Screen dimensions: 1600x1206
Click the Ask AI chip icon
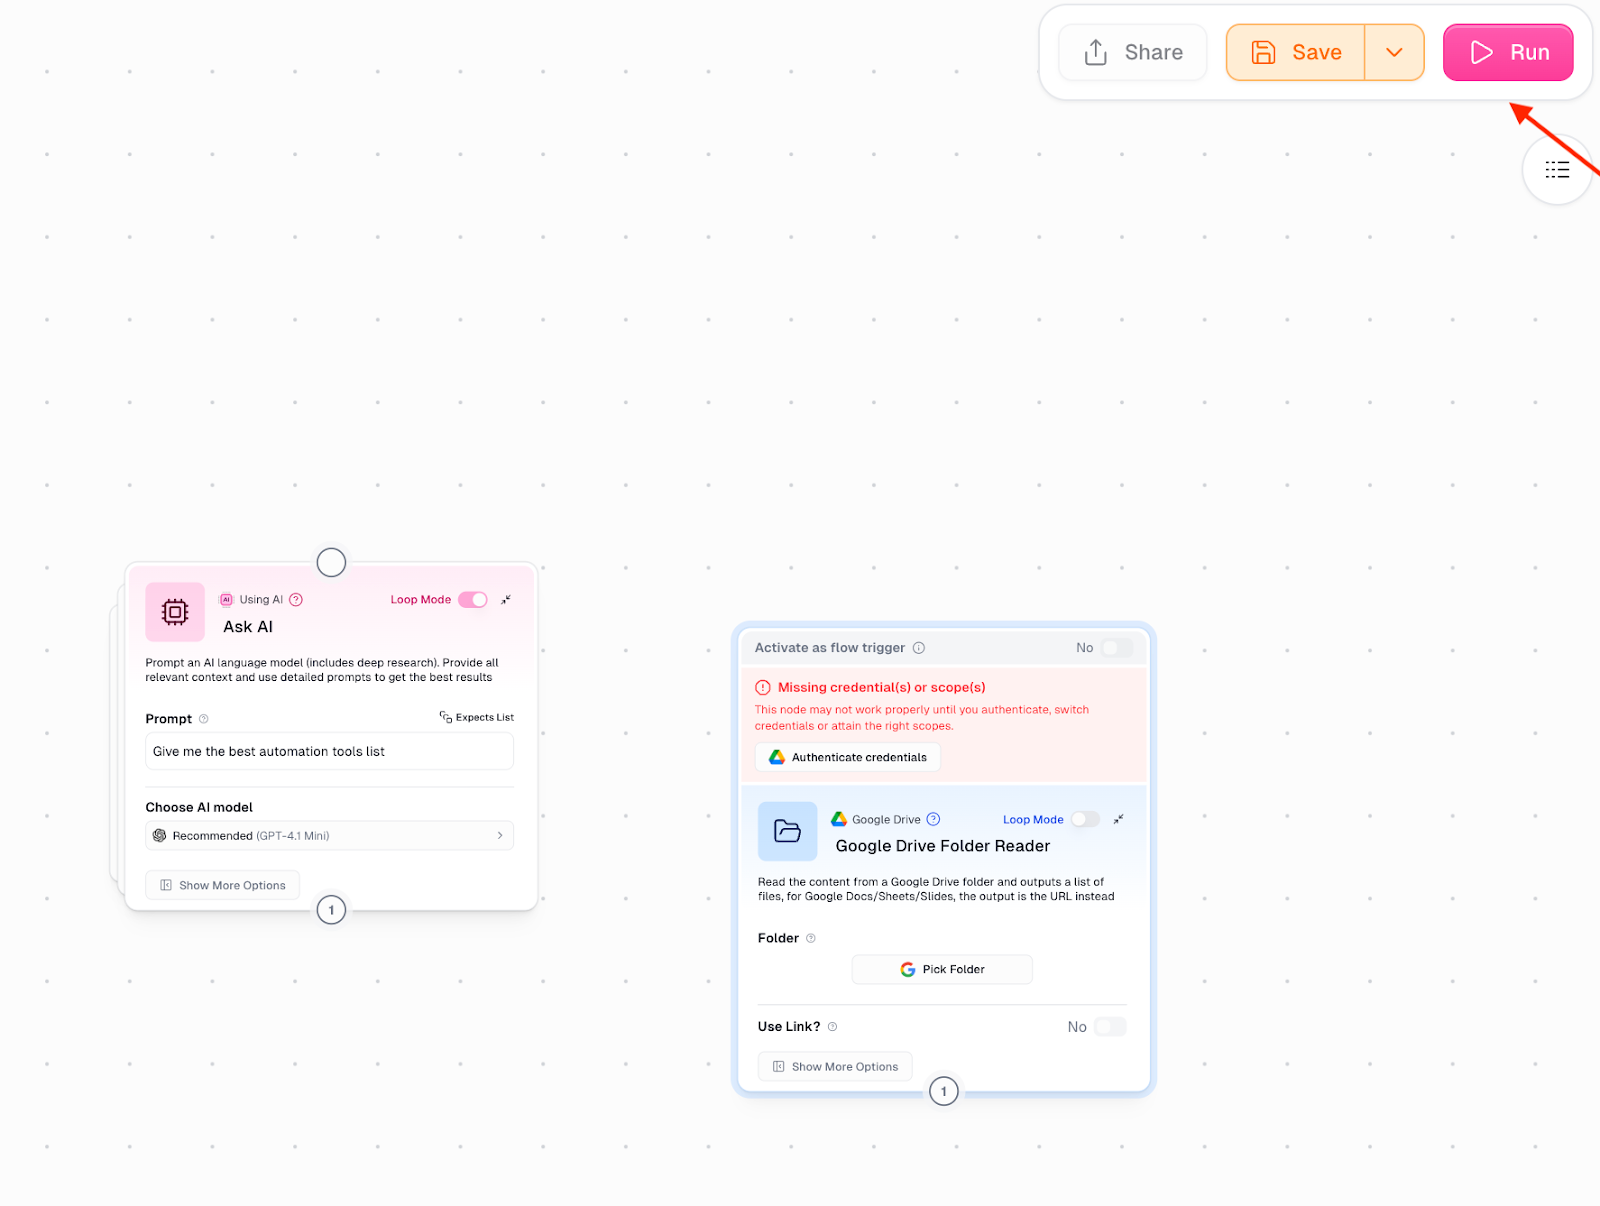pos(174,612)
